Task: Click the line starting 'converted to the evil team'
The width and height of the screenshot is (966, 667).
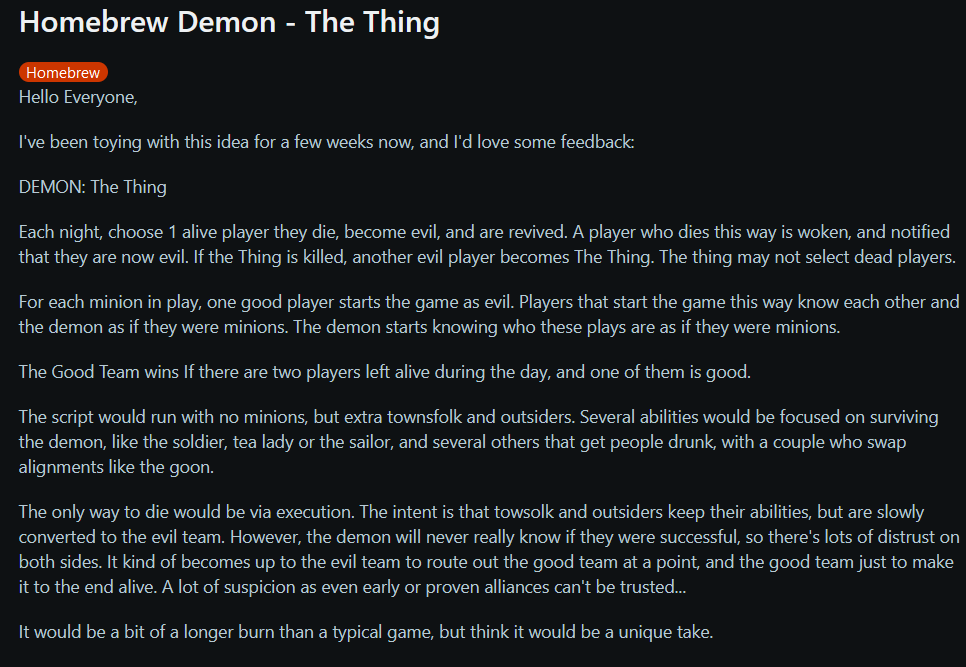Action: [x=489, y=537]
